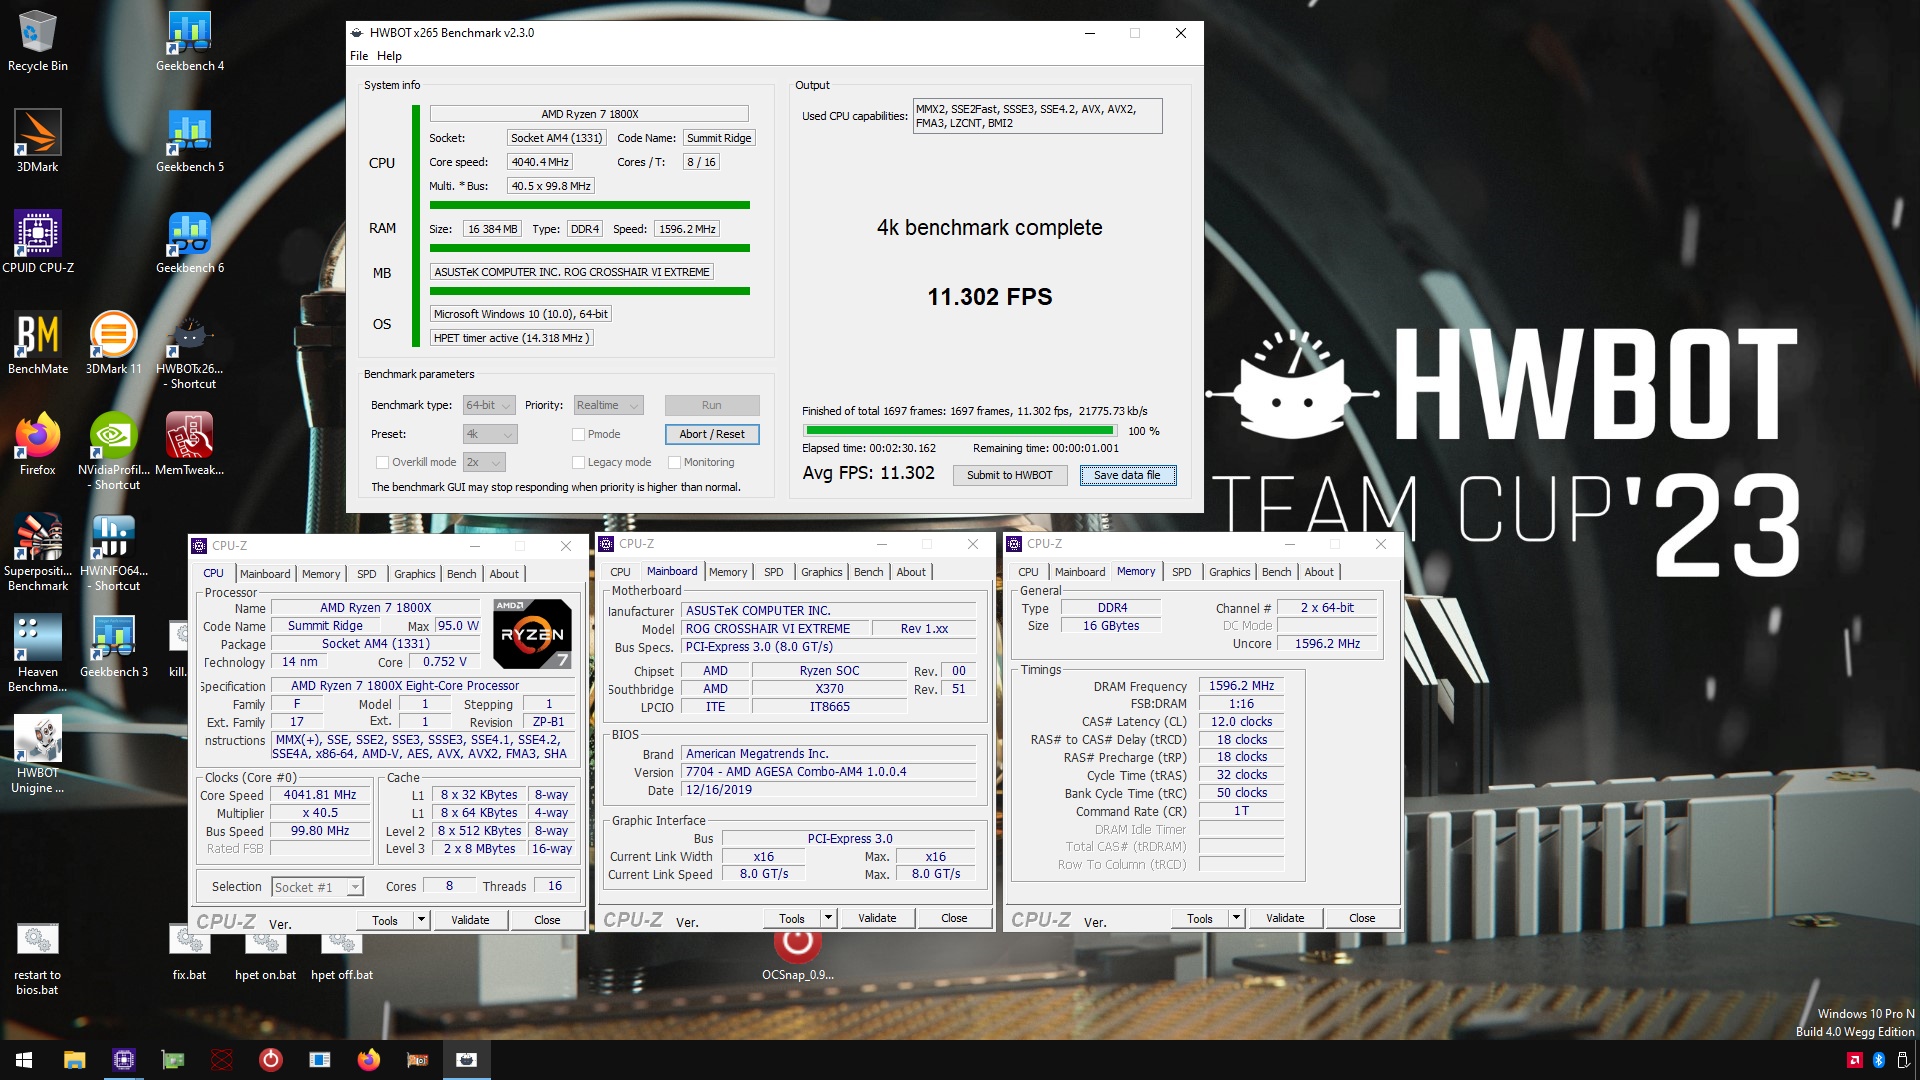Open File Explorer from the taskbar

pos(74,1060)
